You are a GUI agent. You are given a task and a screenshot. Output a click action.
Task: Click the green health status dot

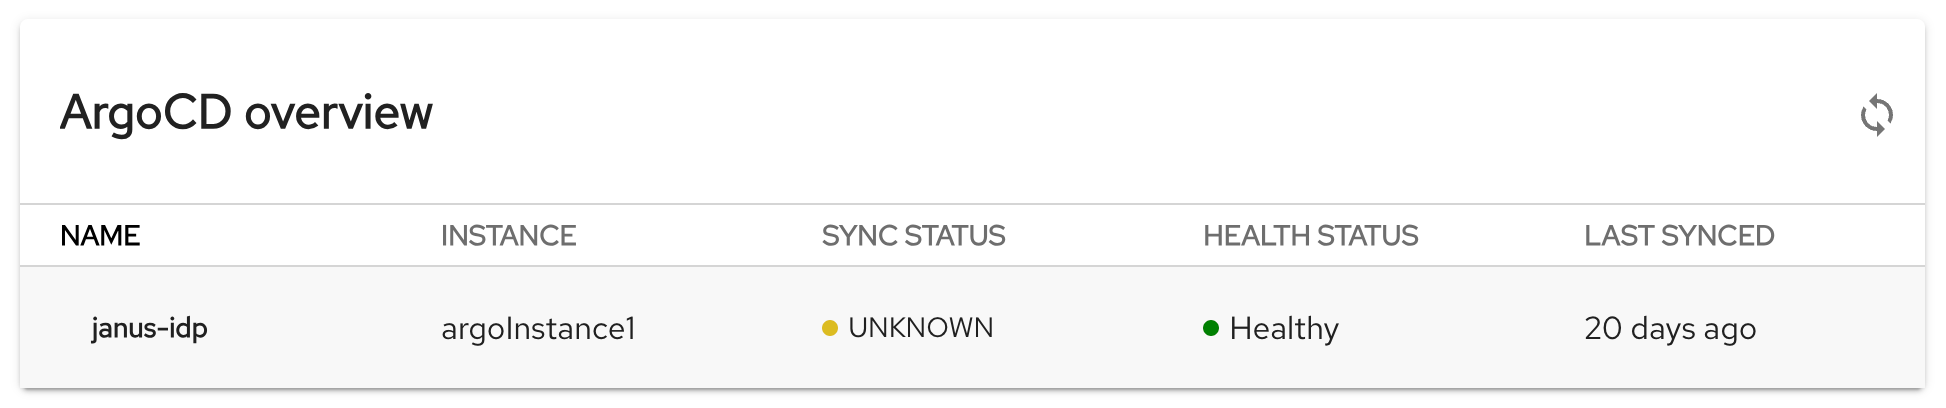click(1210, 328)
